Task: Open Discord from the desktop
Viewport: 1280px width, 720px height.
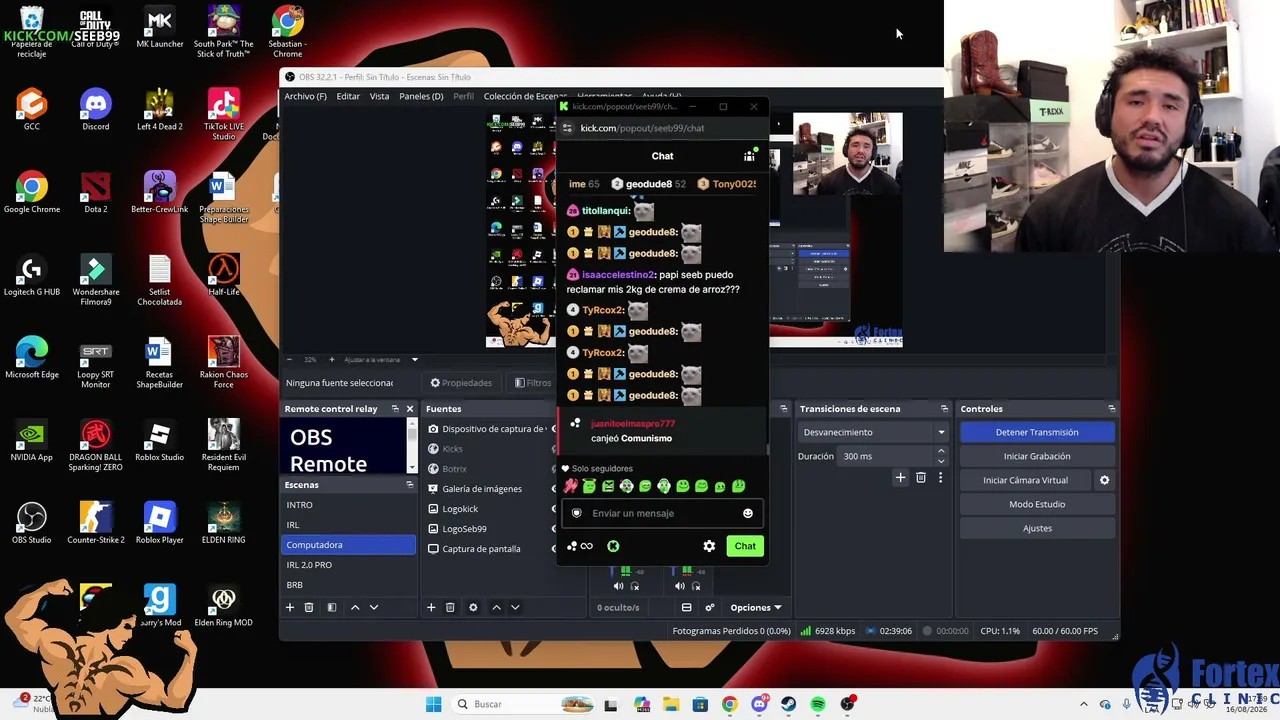Action: [96, 110]
